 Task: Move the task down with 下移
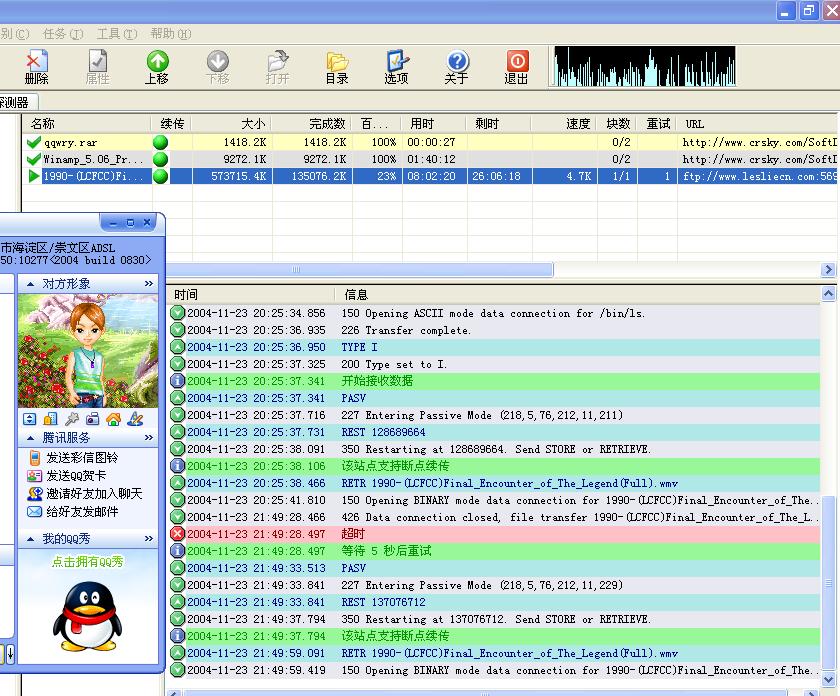[218, 67]
